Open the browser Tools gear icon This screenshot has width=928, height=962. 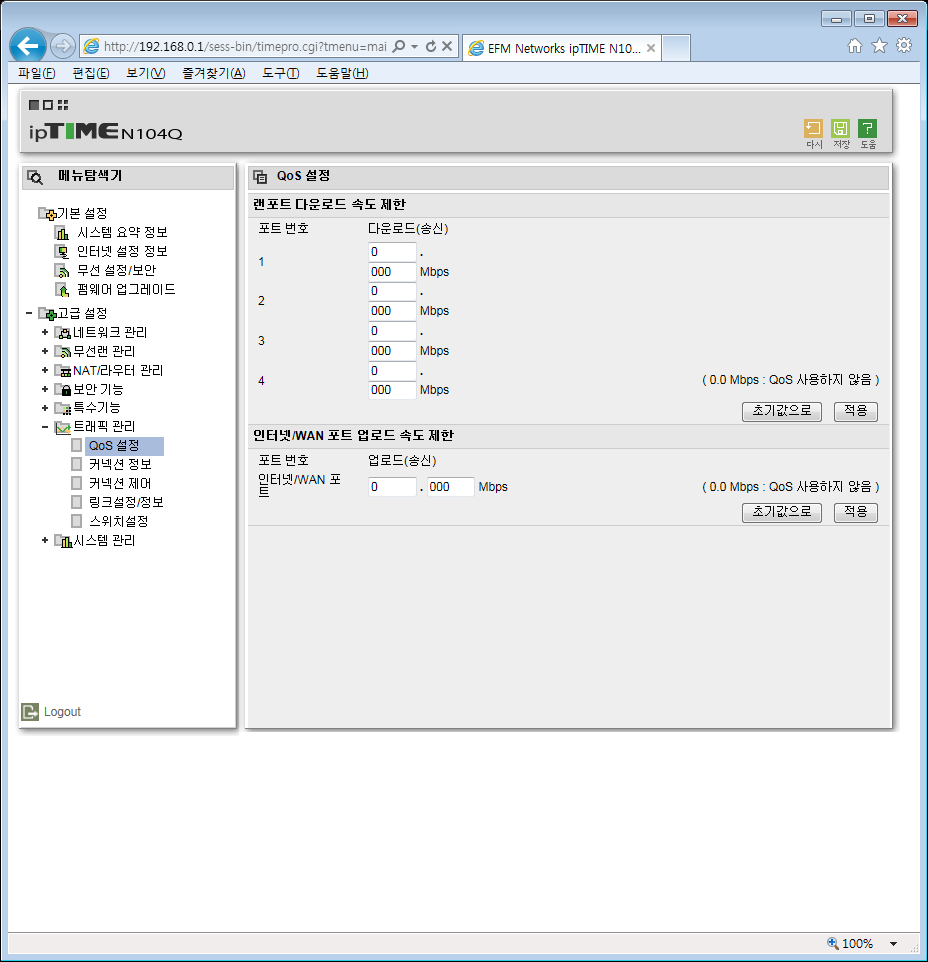(x=903, y=45)
